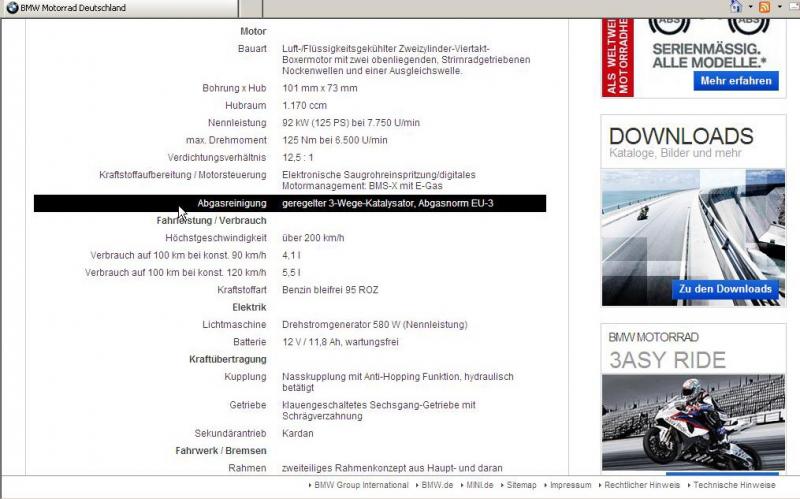Open the Technische Hinweise footer link

point(734,485)
